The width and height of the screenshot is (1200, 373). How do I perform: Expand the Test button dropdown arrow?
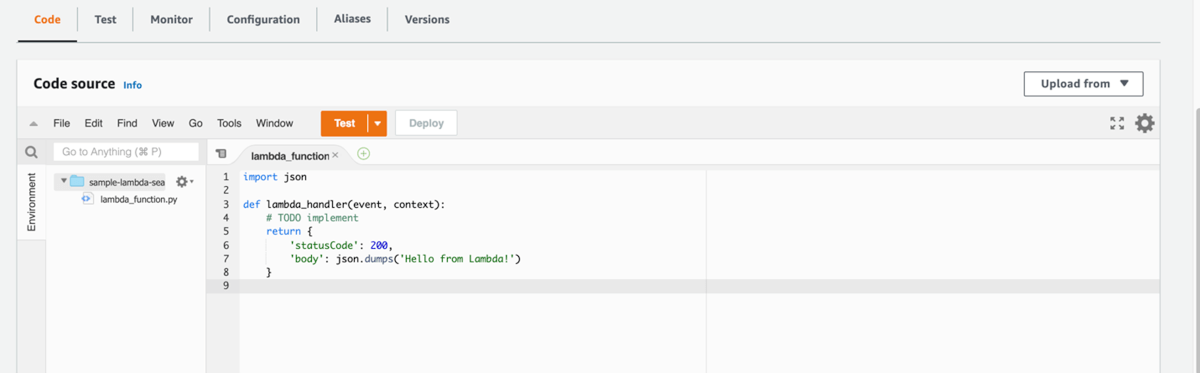(378, 123)
